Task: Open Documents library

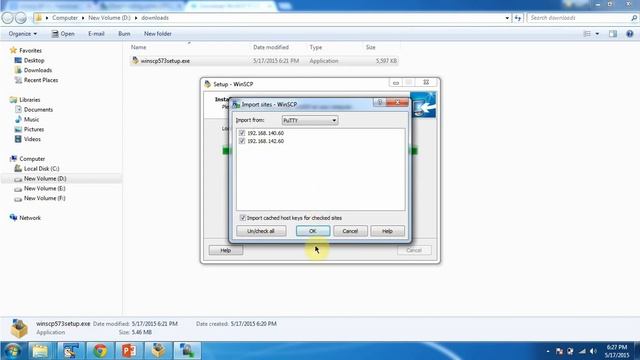Action: [x=38, y=110]
